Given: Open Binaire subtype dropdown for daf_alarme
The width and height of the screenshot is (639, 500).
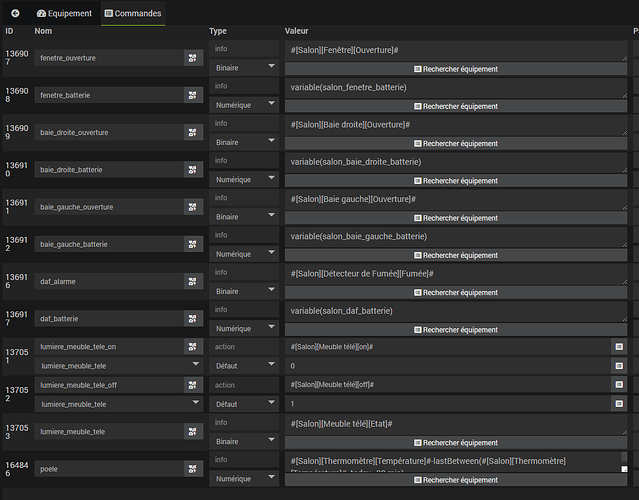Looking at the screenshot, I should pos(244,291).
